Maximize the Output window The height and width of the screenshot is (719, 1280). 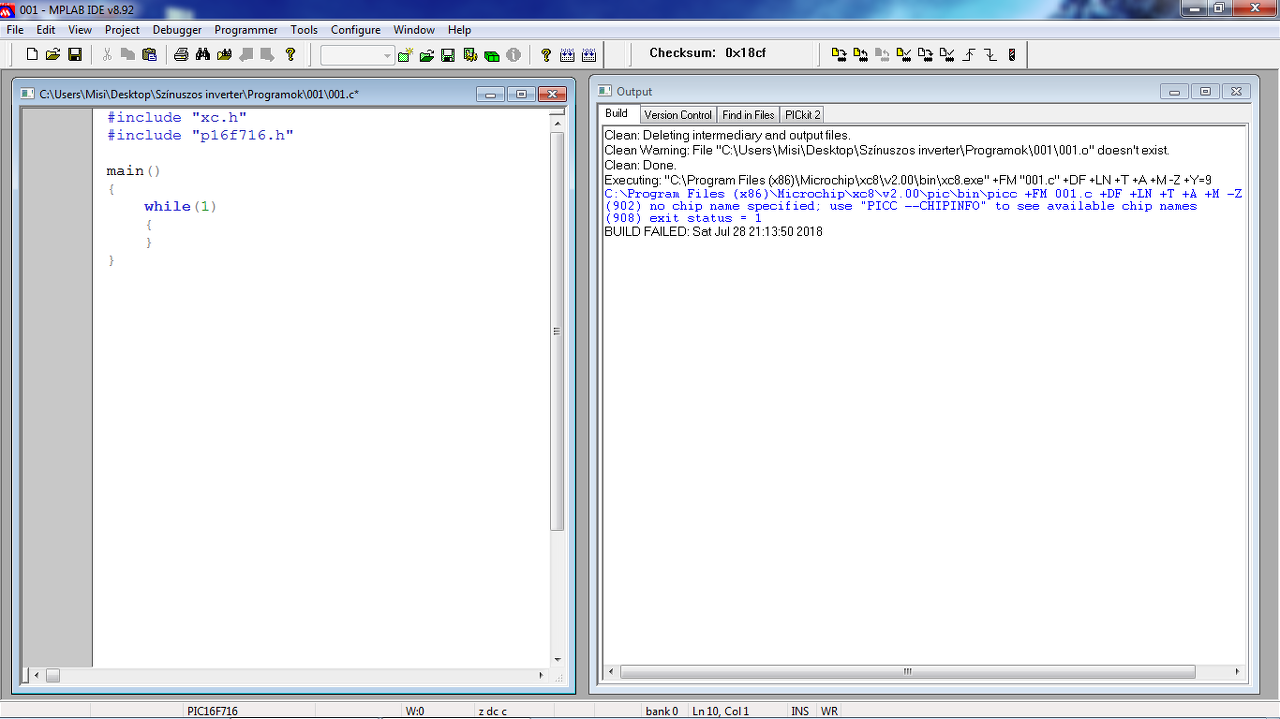pyautogui.click(x=1205, y=91)
